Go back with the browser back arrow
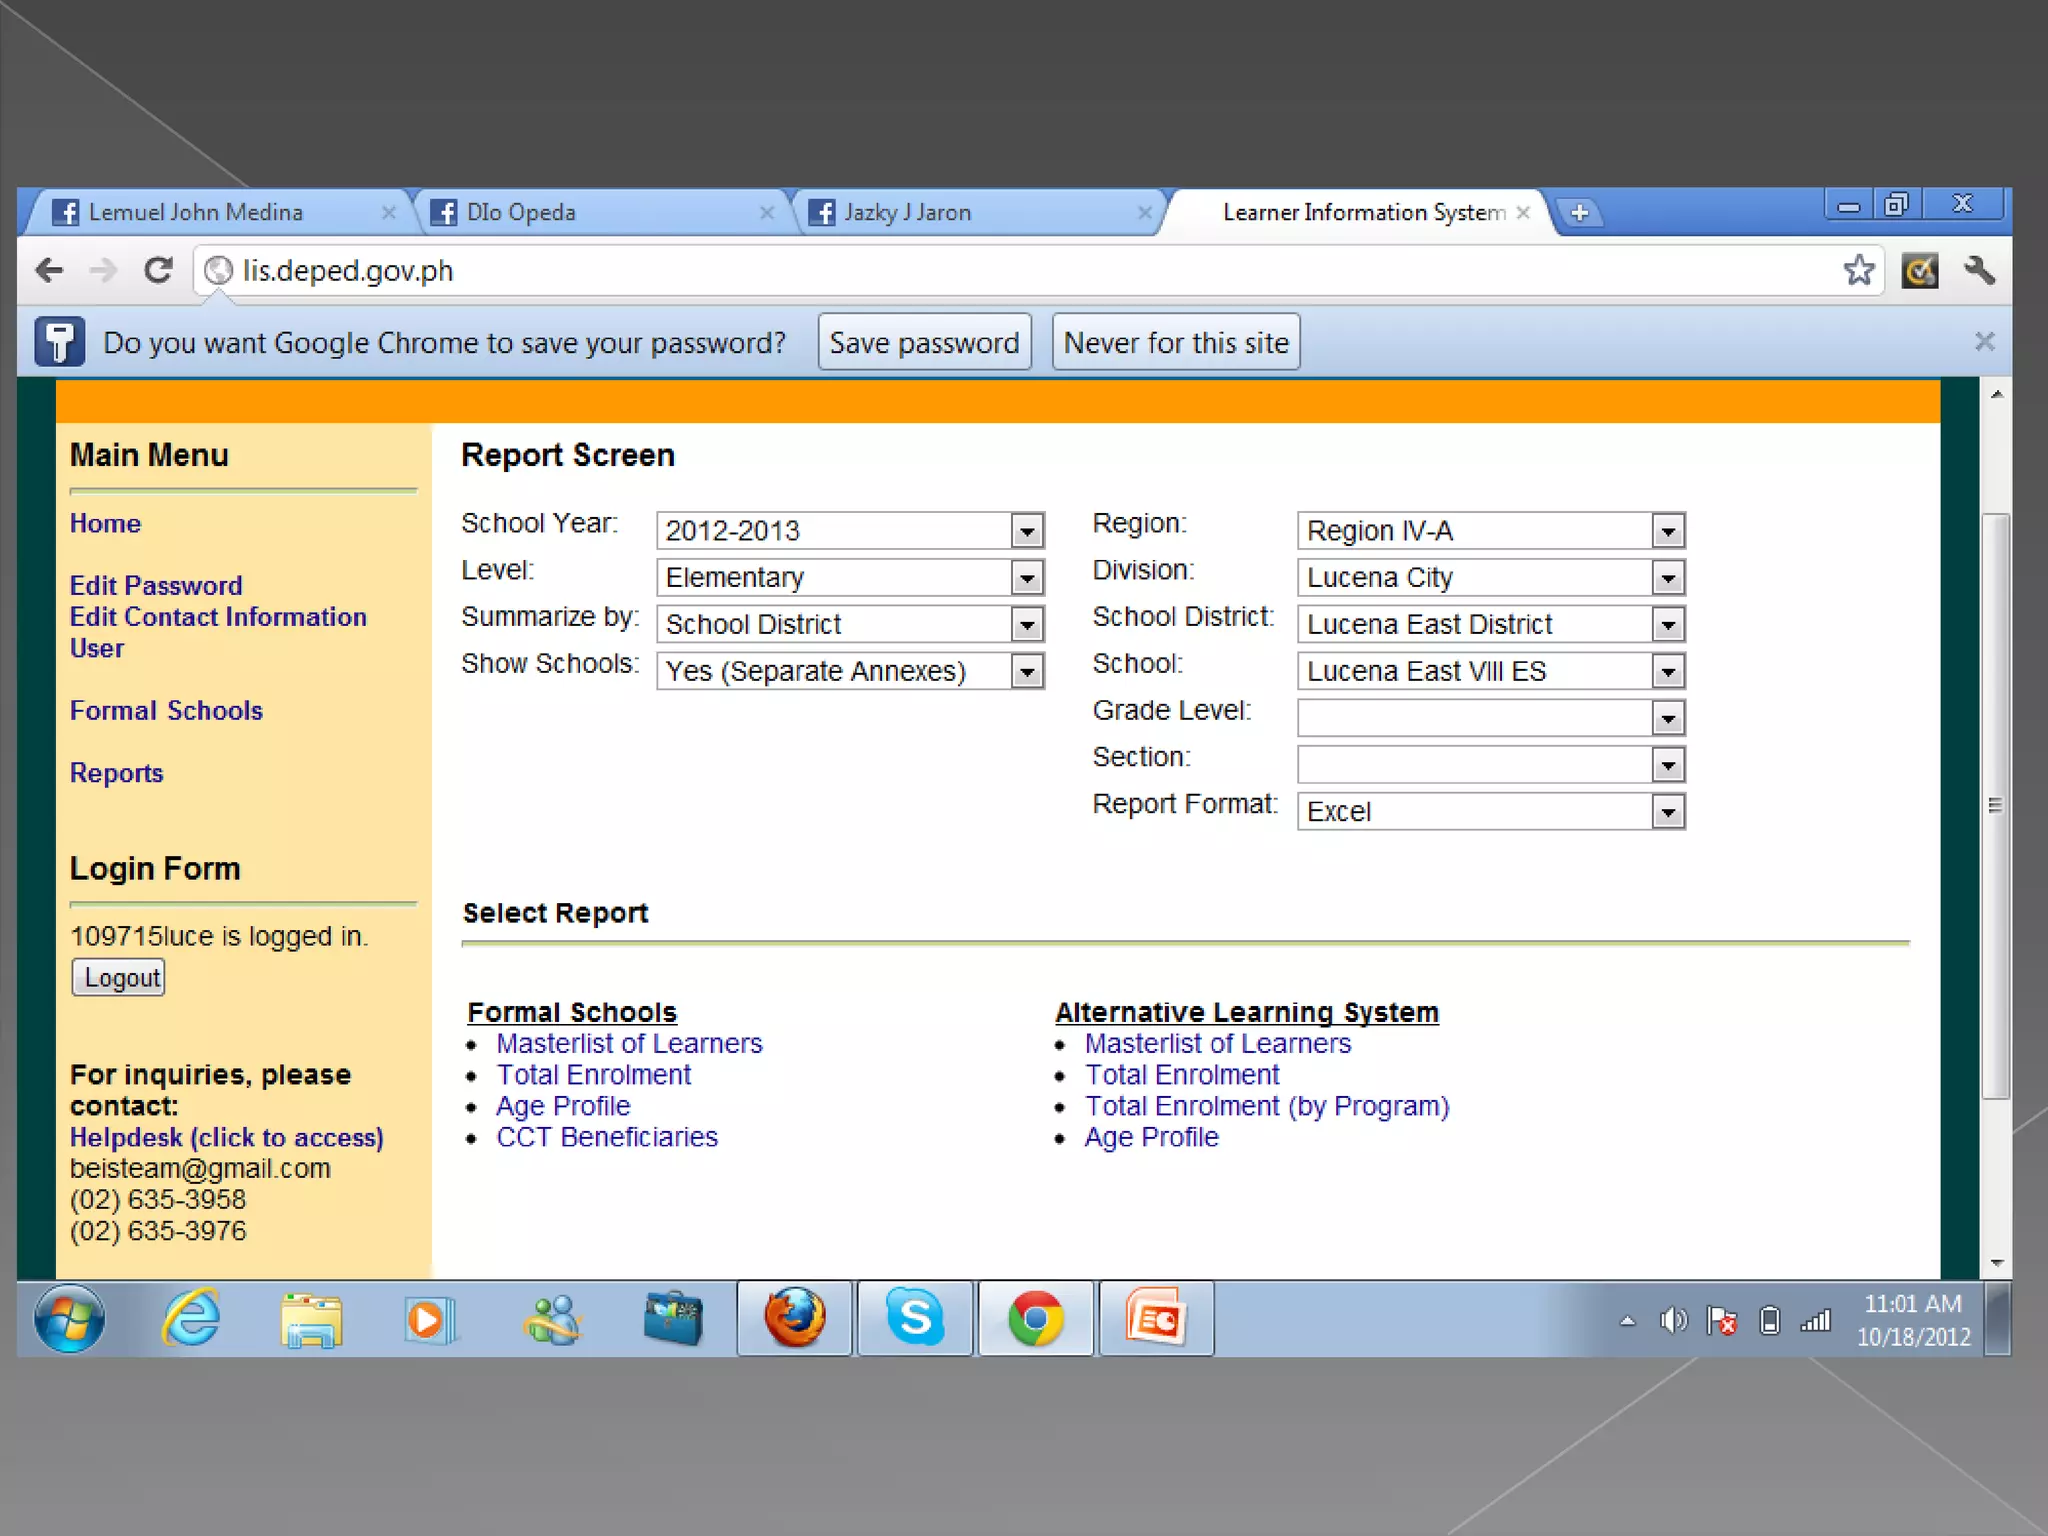Image resolution: width=2048 pixels, height=1536 pixels. tap(49, 270)
